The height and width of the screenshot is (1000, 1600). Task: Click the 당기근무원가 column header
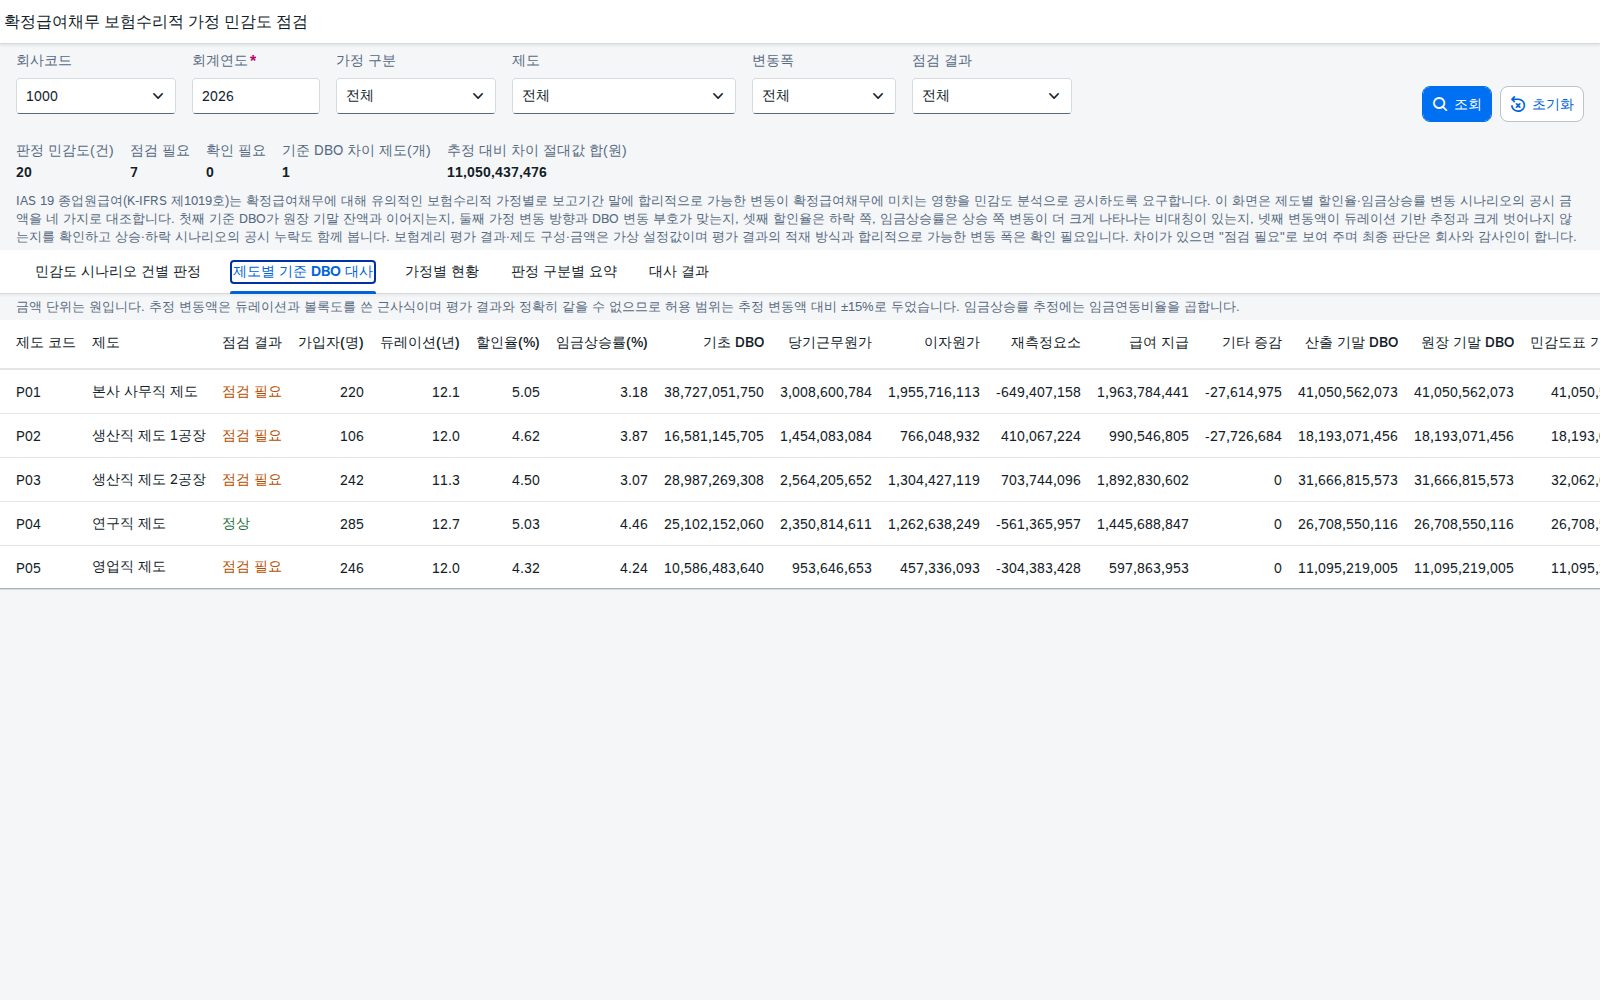point(830,343)
